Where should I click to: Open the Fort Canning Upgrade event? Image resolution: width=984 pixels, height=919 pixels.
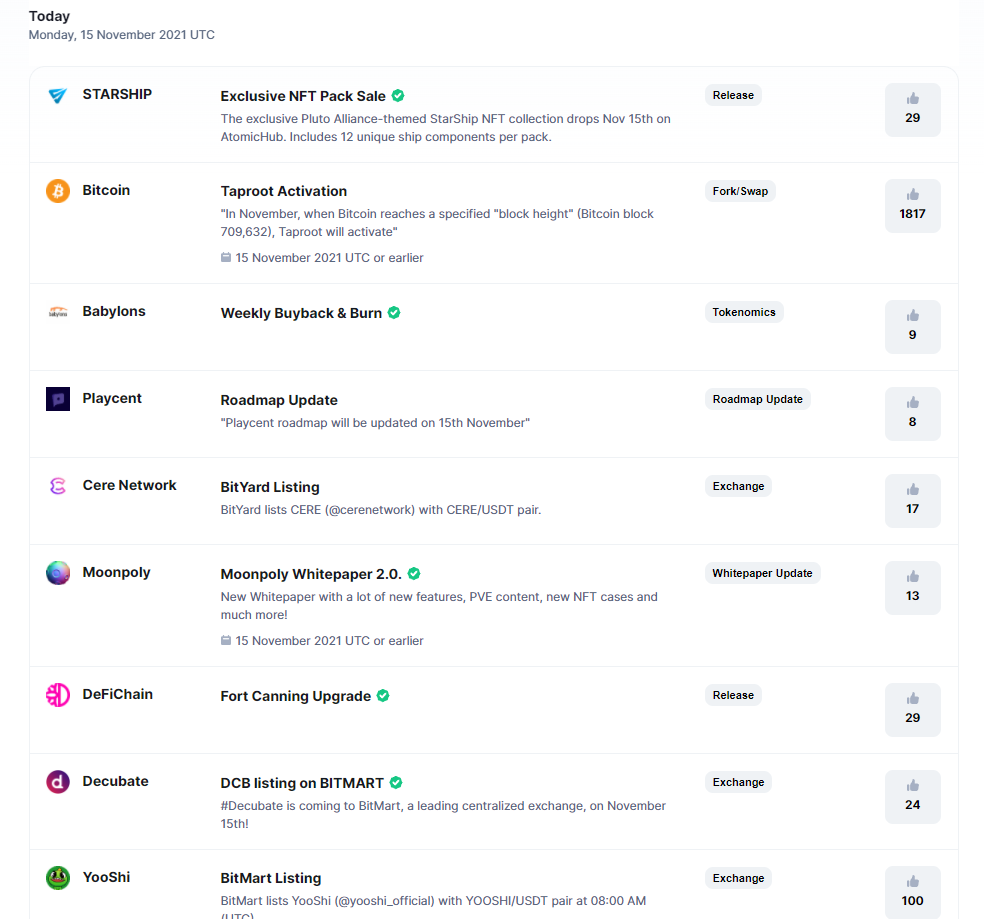point(296,696)
